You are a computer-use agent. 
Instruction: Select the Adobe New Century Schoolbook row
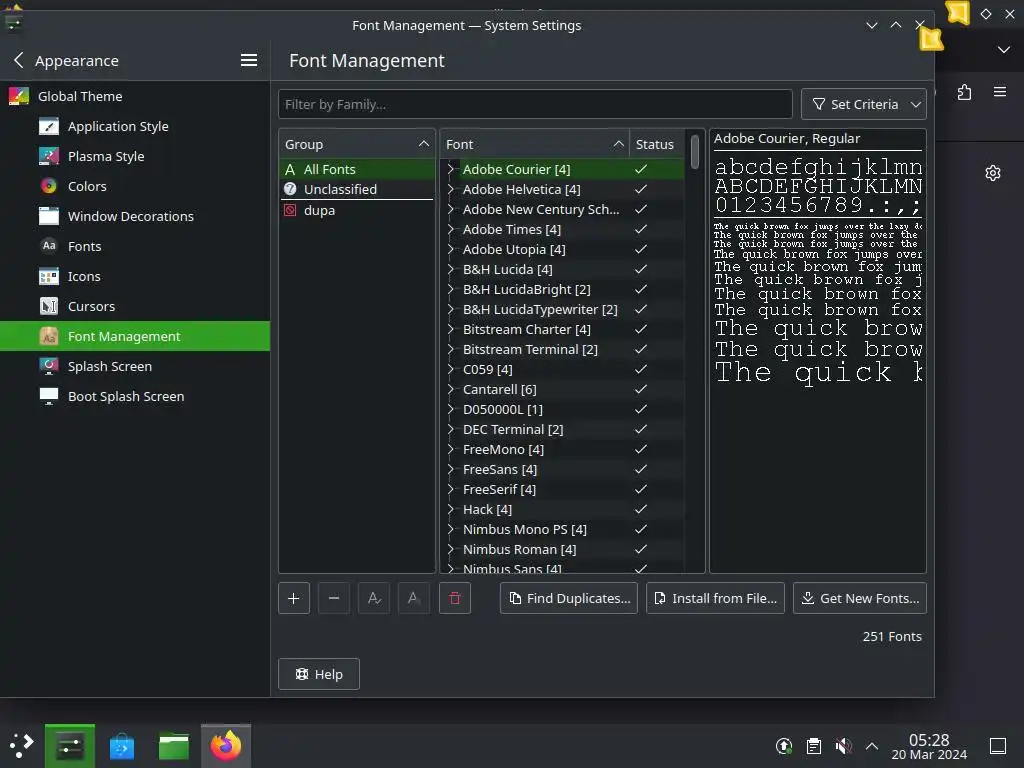point(563,210)
